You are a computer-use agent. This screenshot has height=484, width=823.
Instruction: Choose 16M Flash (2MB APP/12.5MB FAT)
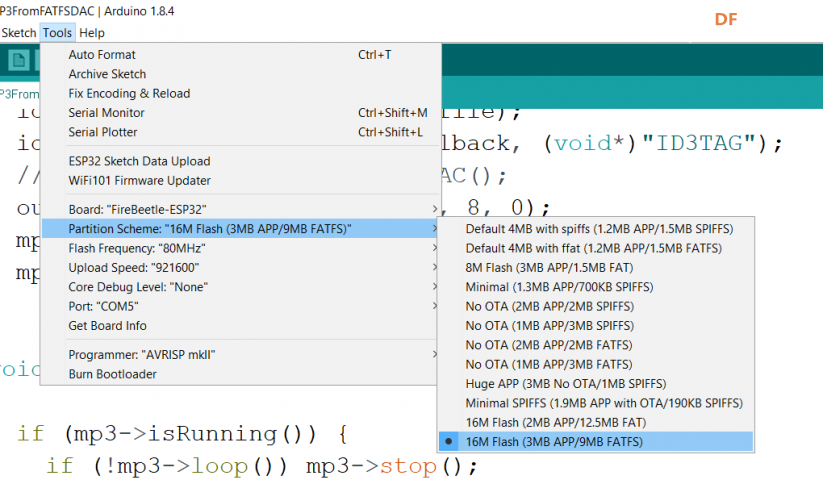596,423
